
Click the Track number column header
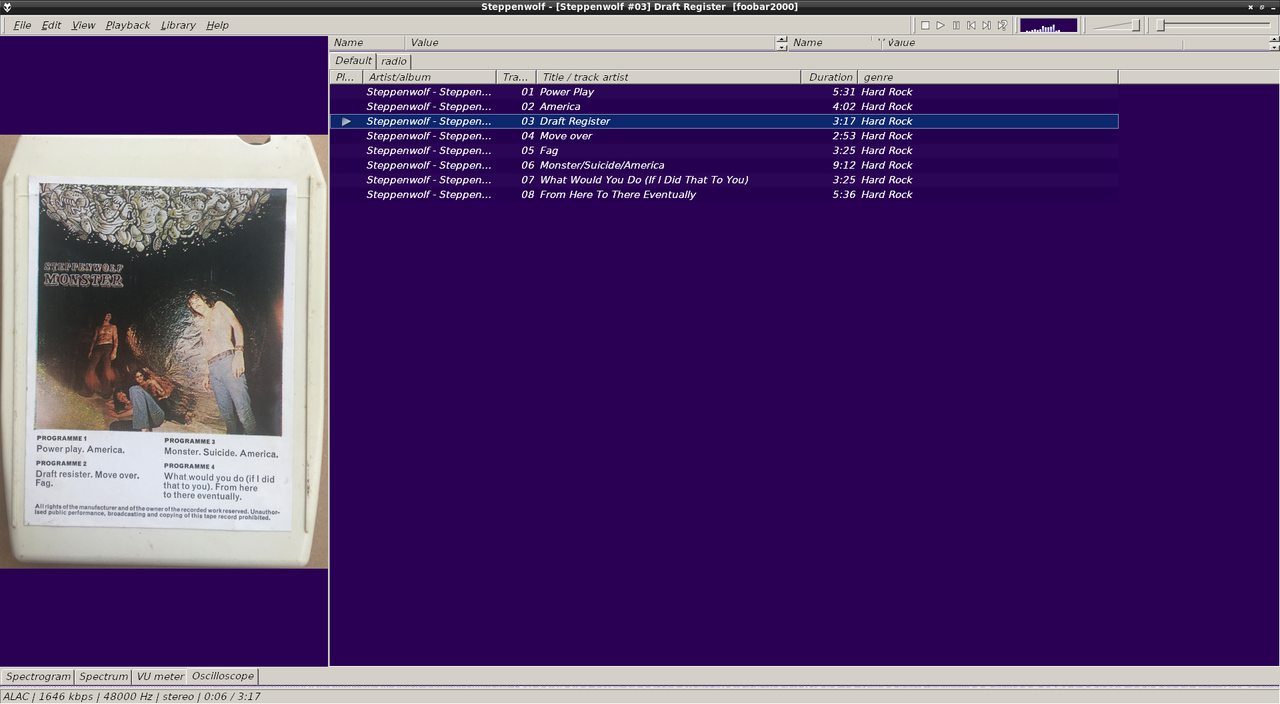[x=516, y=77]
